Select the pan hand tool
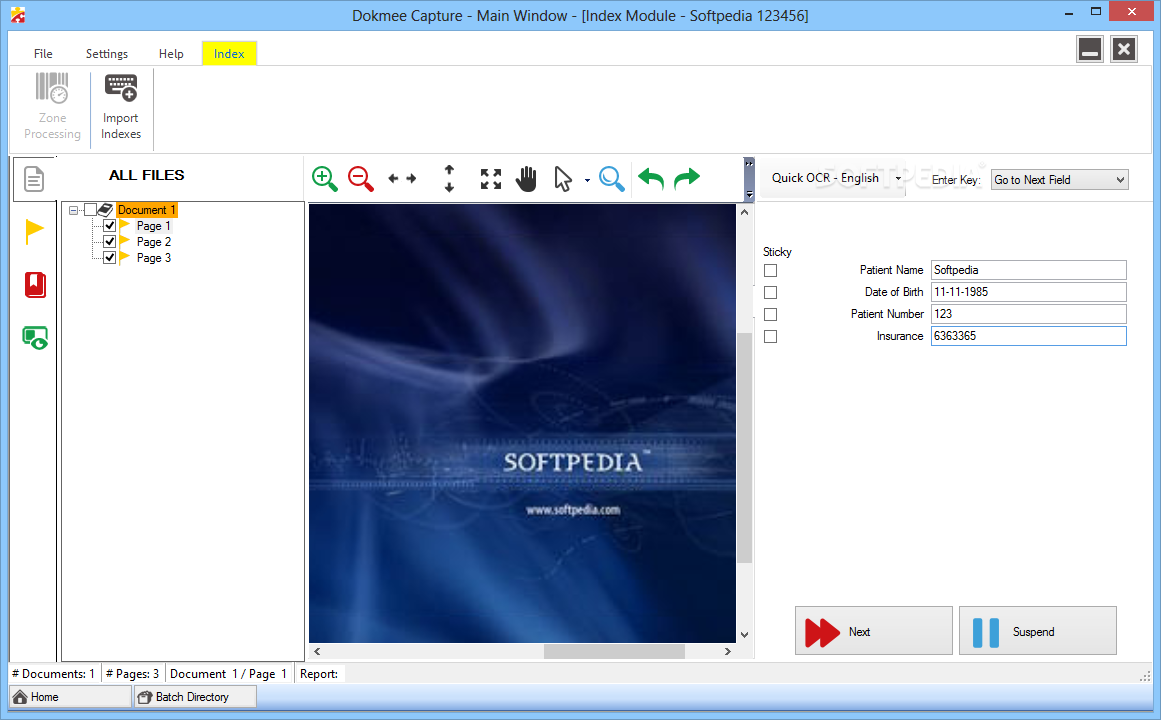 (x=526, y=179)
